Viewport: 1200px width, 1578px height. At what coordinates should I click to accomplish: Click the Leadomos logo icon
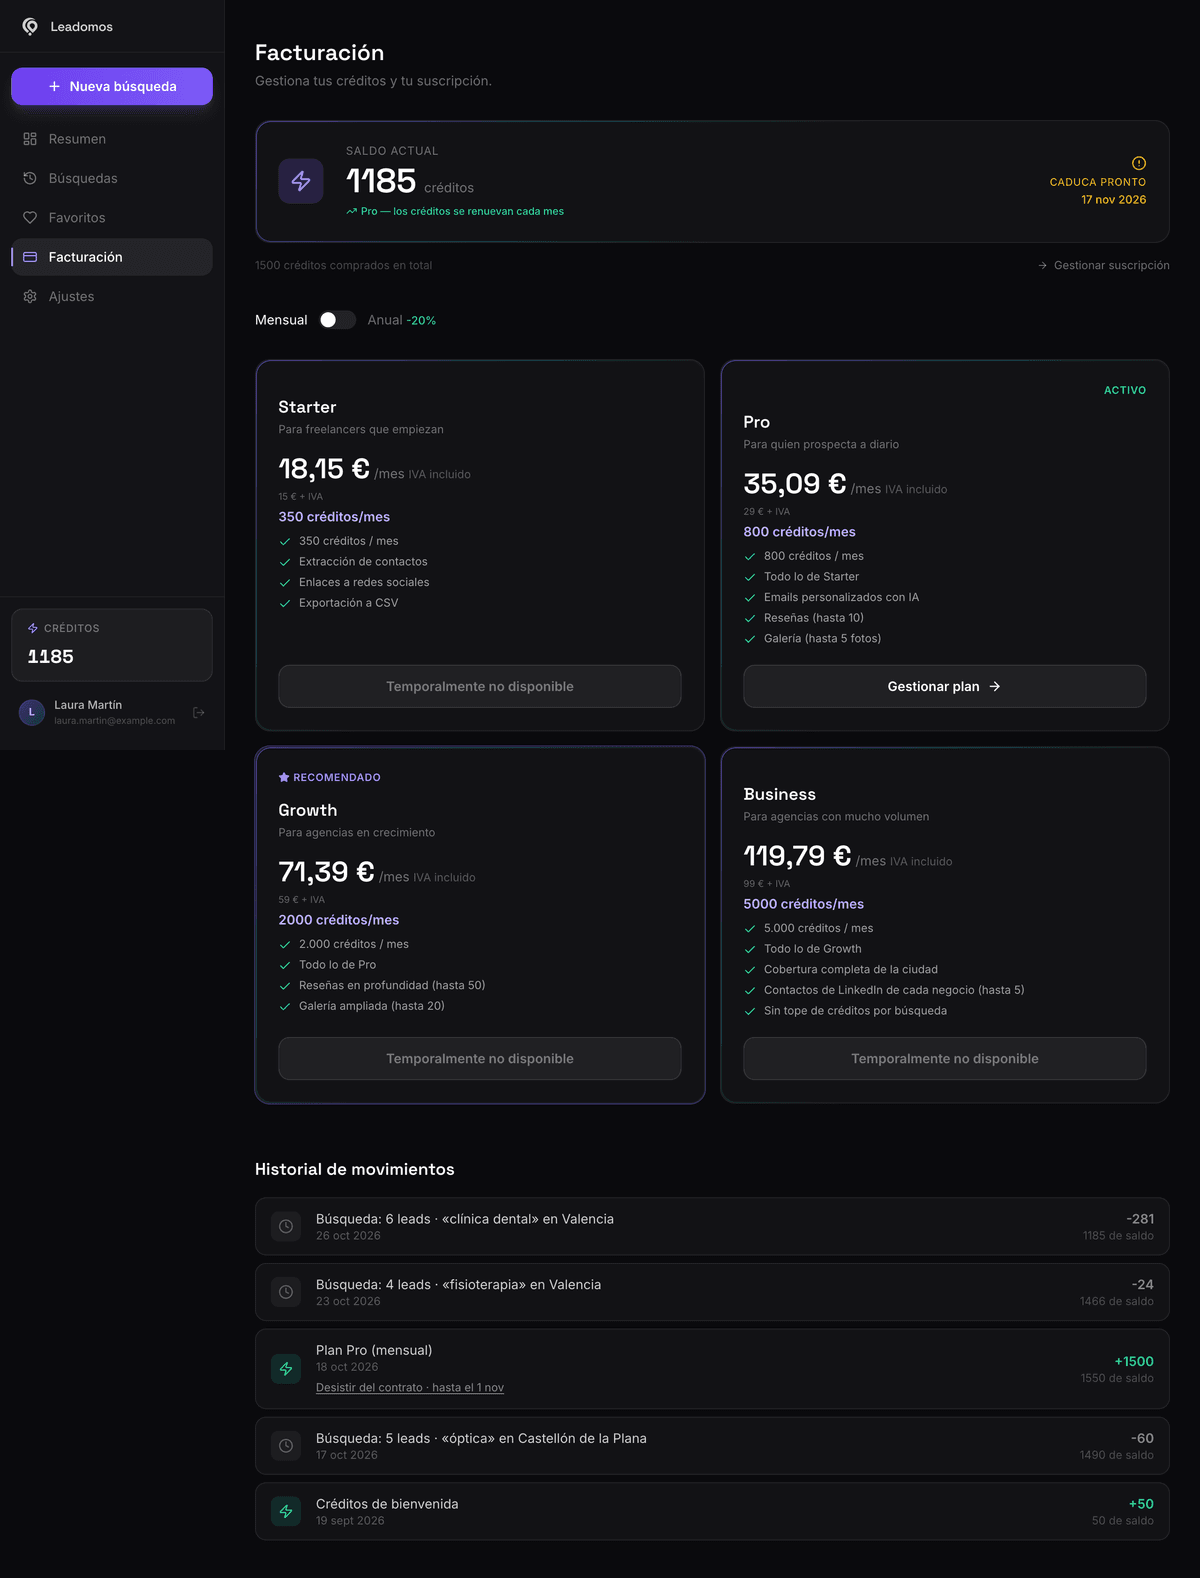(30, 26)
